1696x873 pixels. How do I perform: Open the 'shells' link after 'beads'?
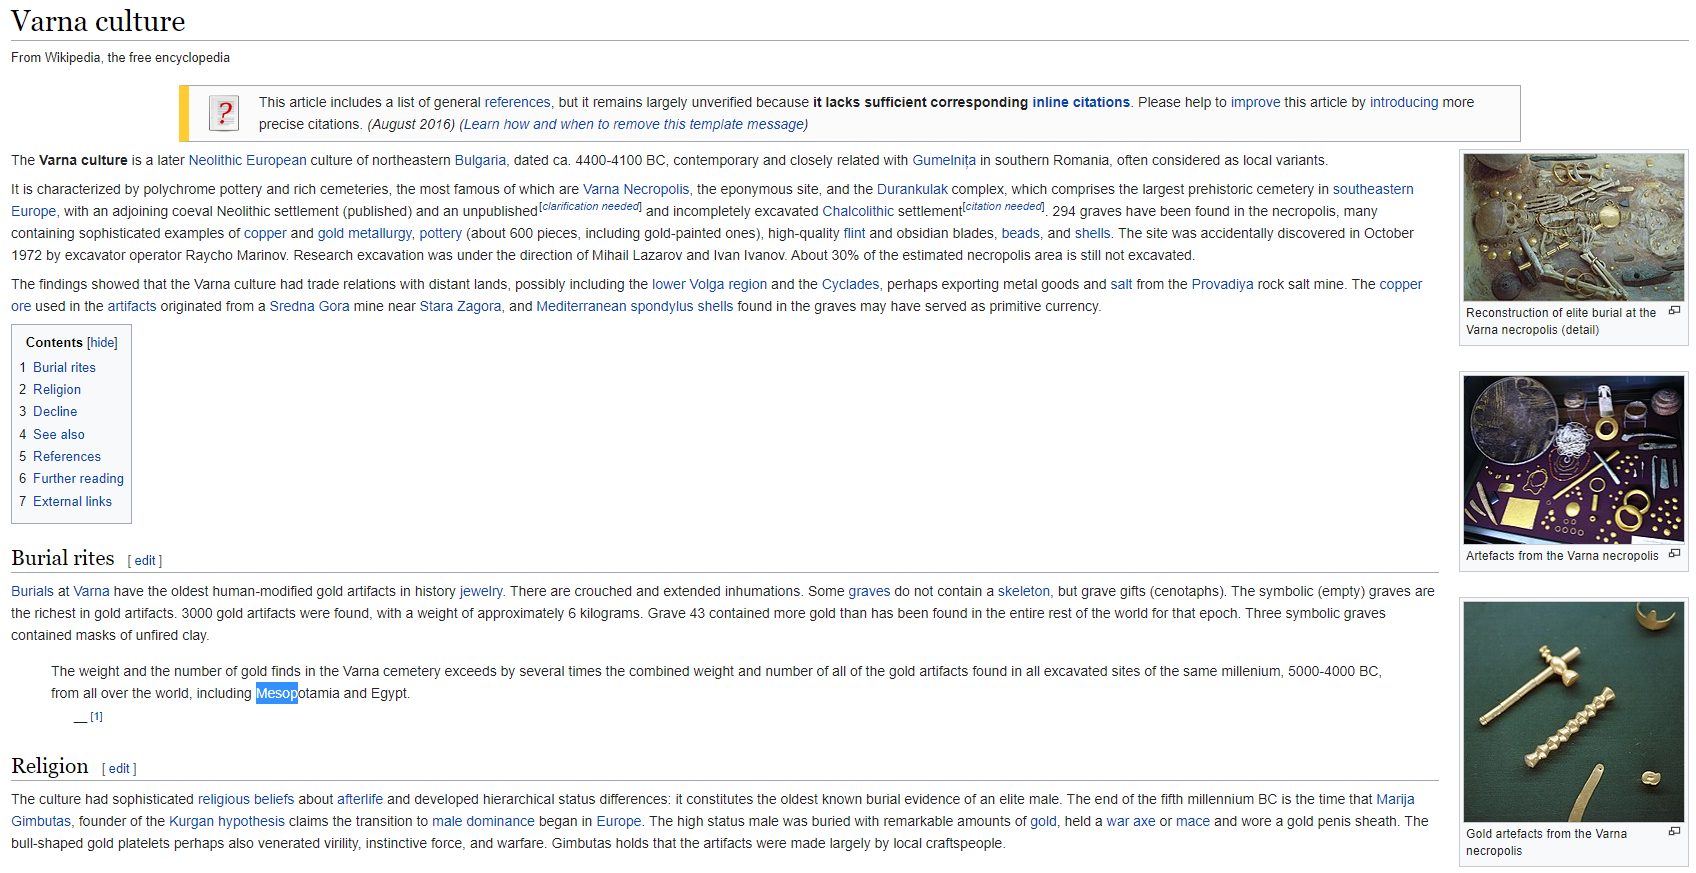1092,233
